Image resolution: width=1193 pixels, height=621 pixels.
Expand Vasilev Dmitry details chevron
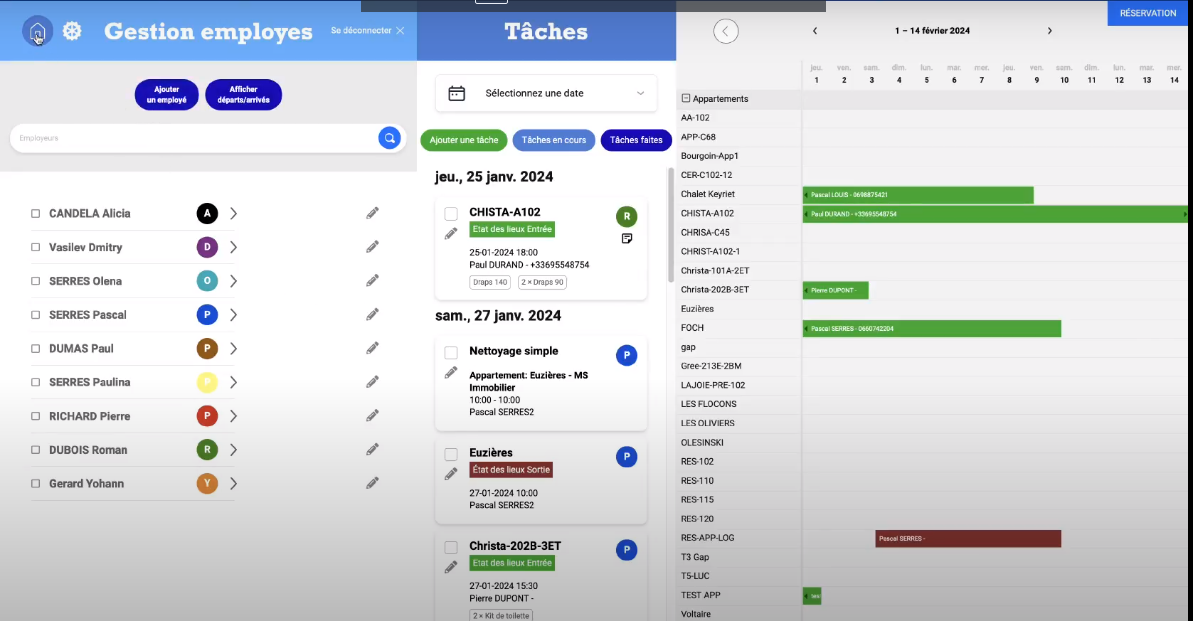coord(233,247)
